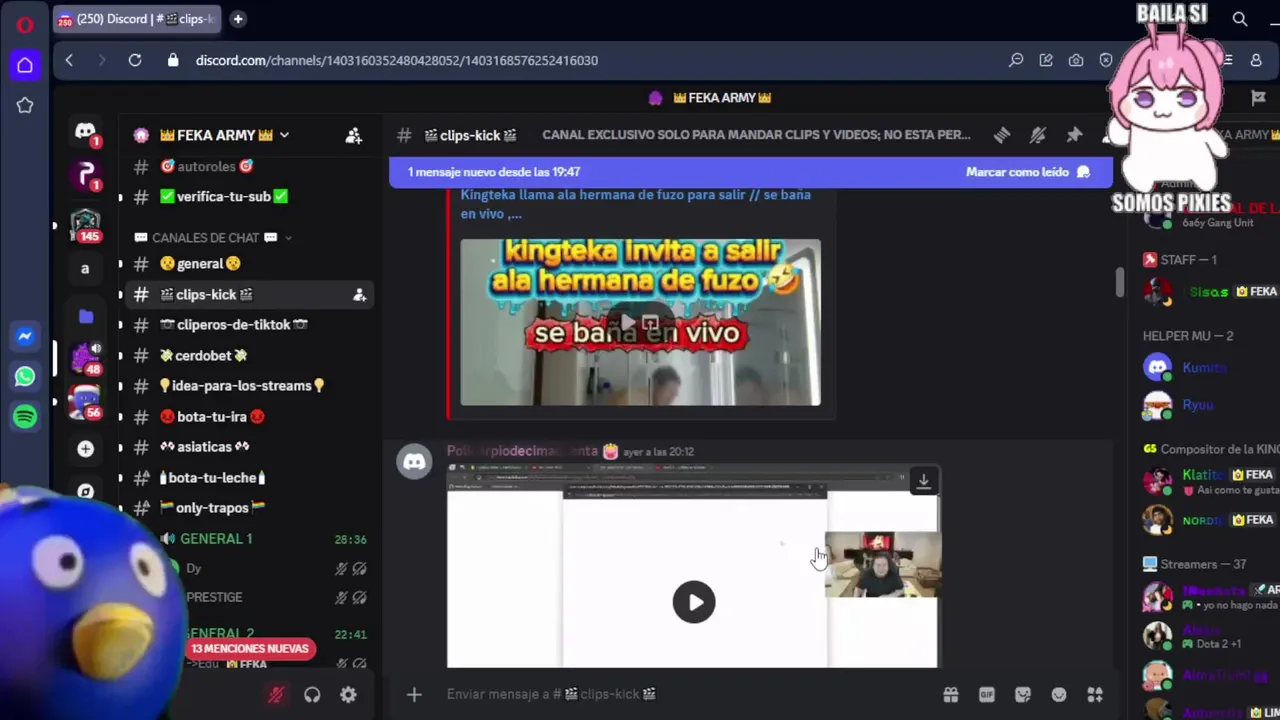1280x720 pixels.
Task: Open the kingteka invita a salir video thumbnail
Action: (640, 322)
